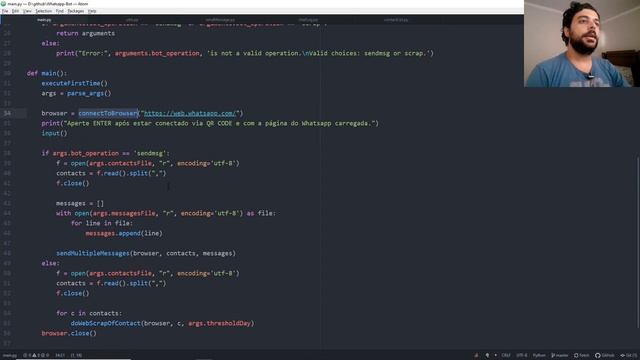Click the def main(): line
This screenshot has width=640, height=360.
pyautogui.click(x=47, y=73)
